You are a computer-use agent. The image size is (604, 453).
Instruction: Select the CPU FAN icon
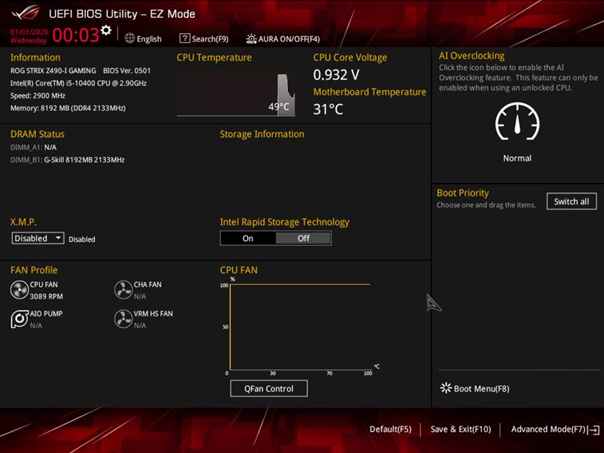point(19,290)
